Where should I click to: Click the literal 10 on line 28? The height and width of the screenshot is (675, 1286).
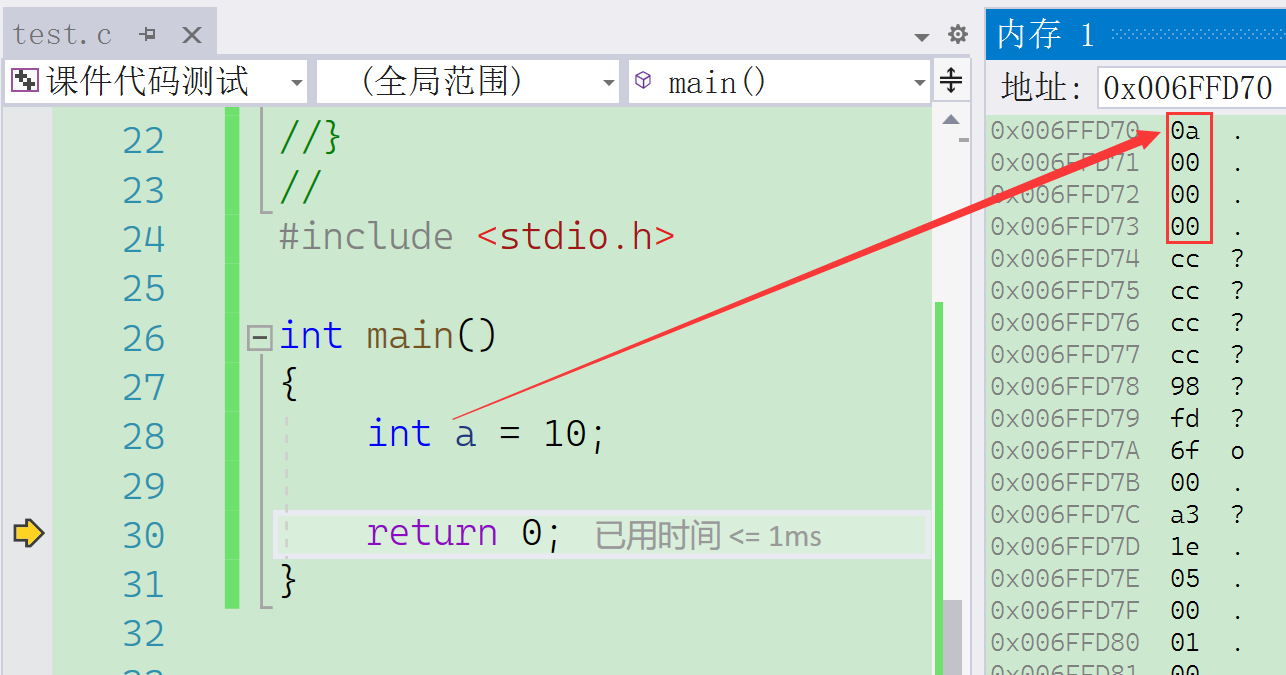click(x=565, y=434)
